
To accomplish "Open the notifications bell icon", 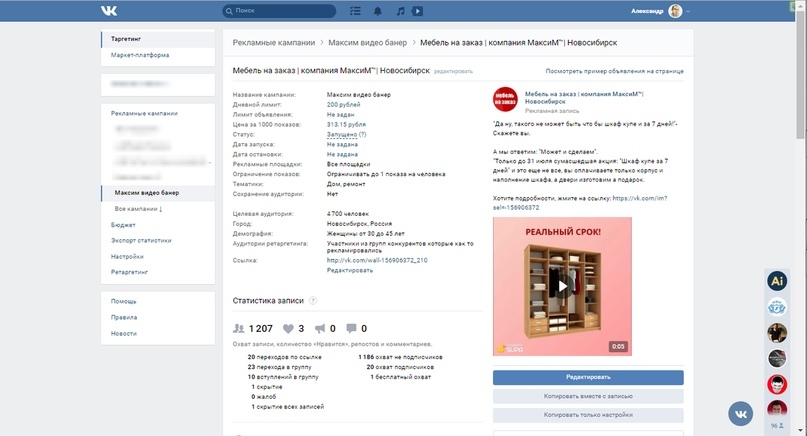I will pos(378,11).
